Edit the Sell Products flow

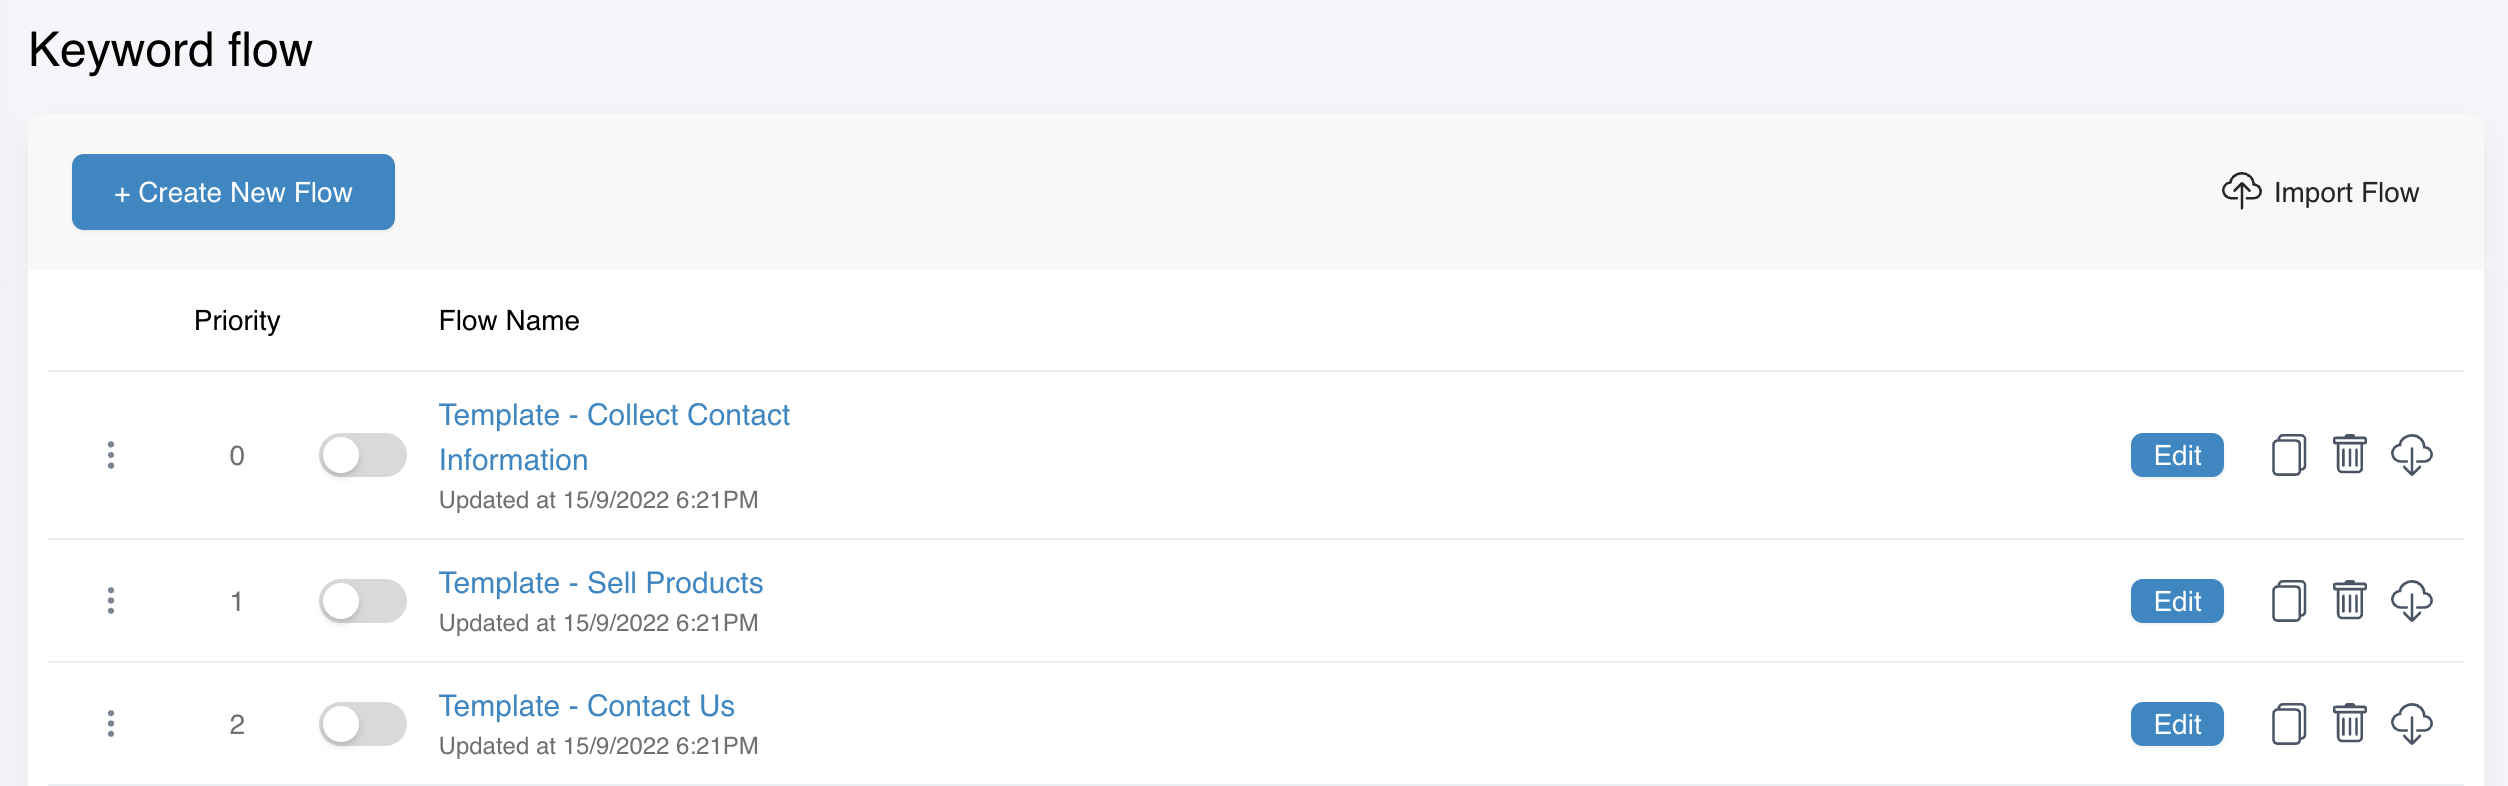click(2177, 601)
